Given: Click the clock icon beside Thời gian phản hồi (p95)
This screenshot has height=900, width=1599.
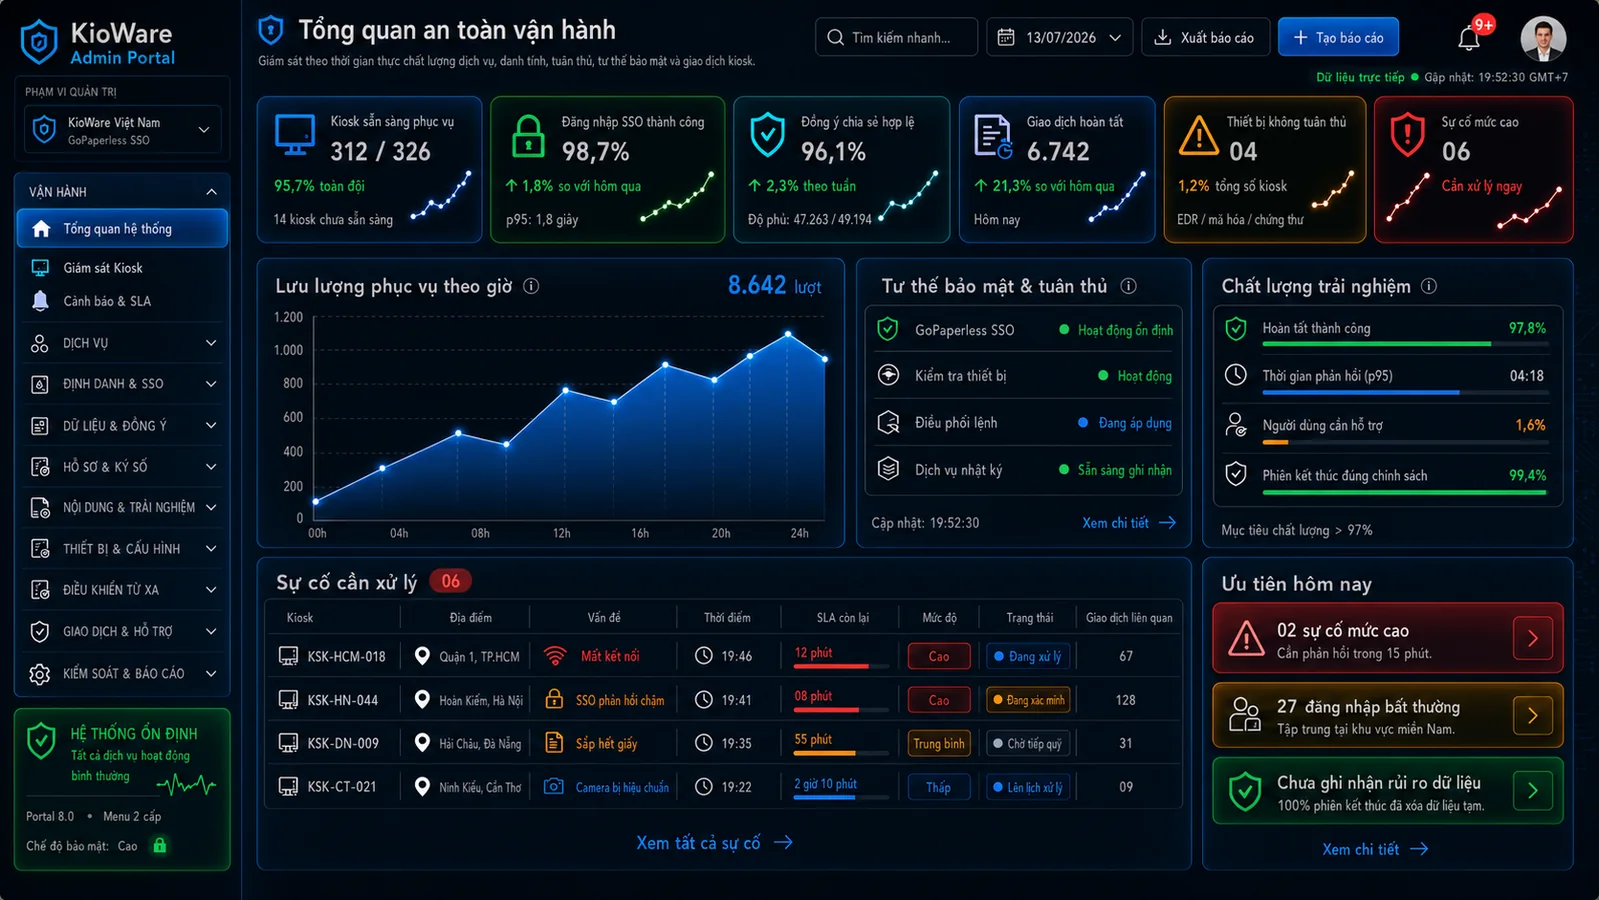Looking at the screenshot, I should point(1236,375).
